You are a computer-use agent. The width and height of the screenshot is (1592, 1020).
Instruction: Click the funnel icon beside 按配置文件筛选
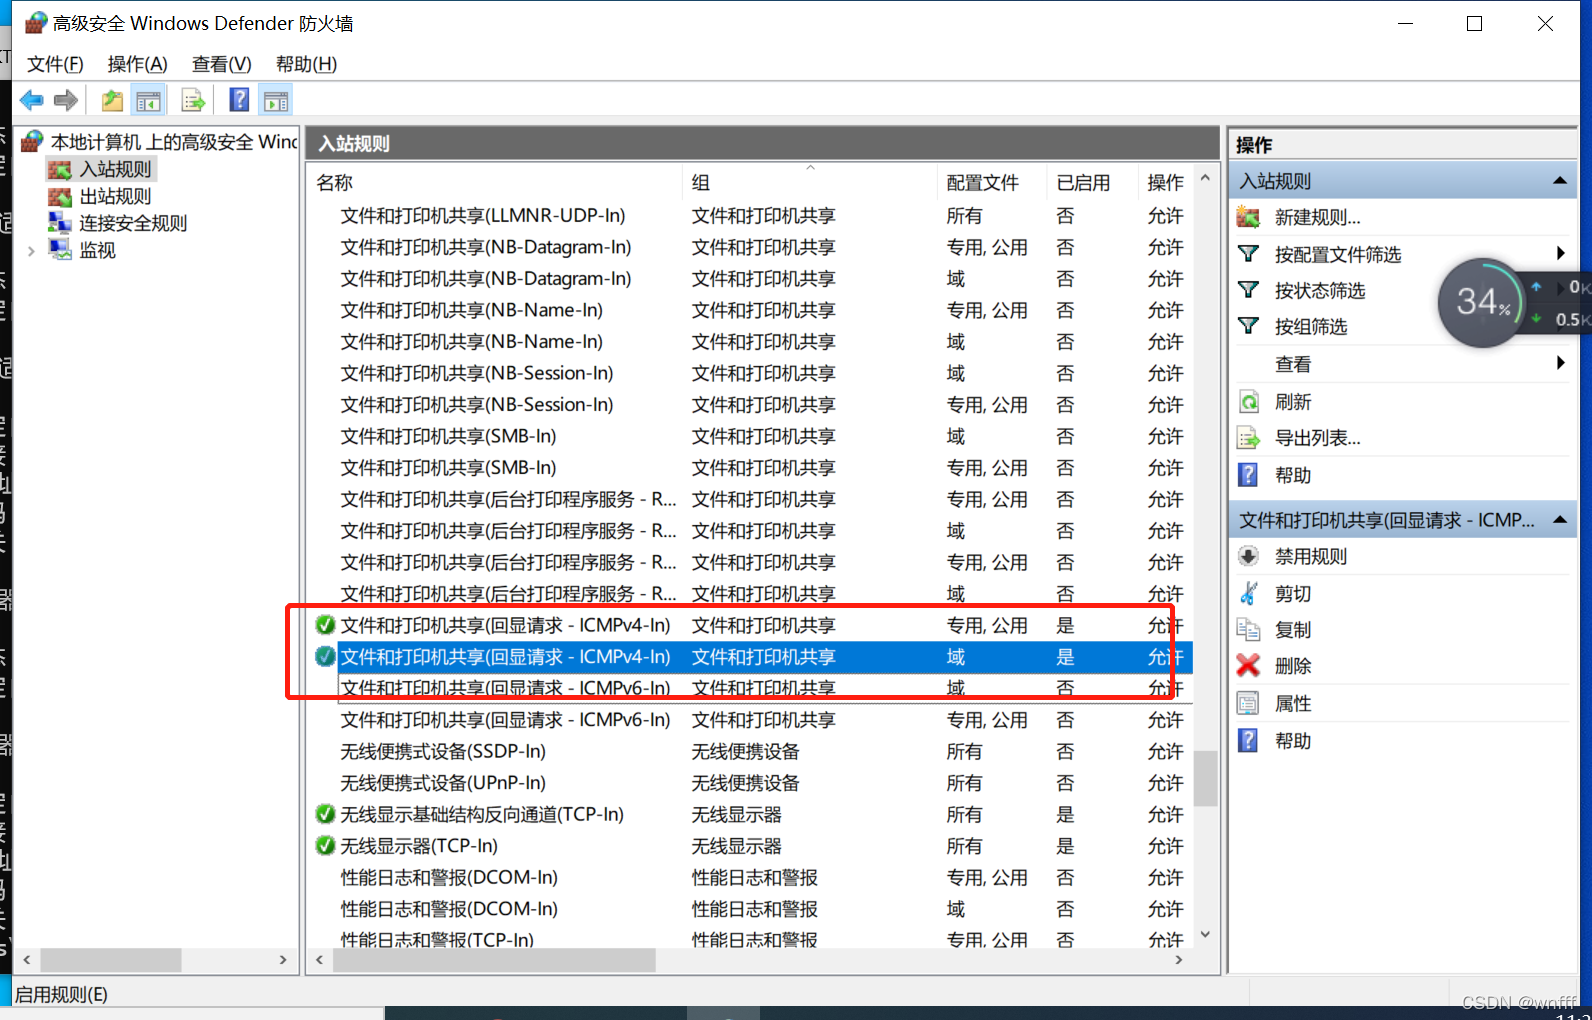[1248, 254]
